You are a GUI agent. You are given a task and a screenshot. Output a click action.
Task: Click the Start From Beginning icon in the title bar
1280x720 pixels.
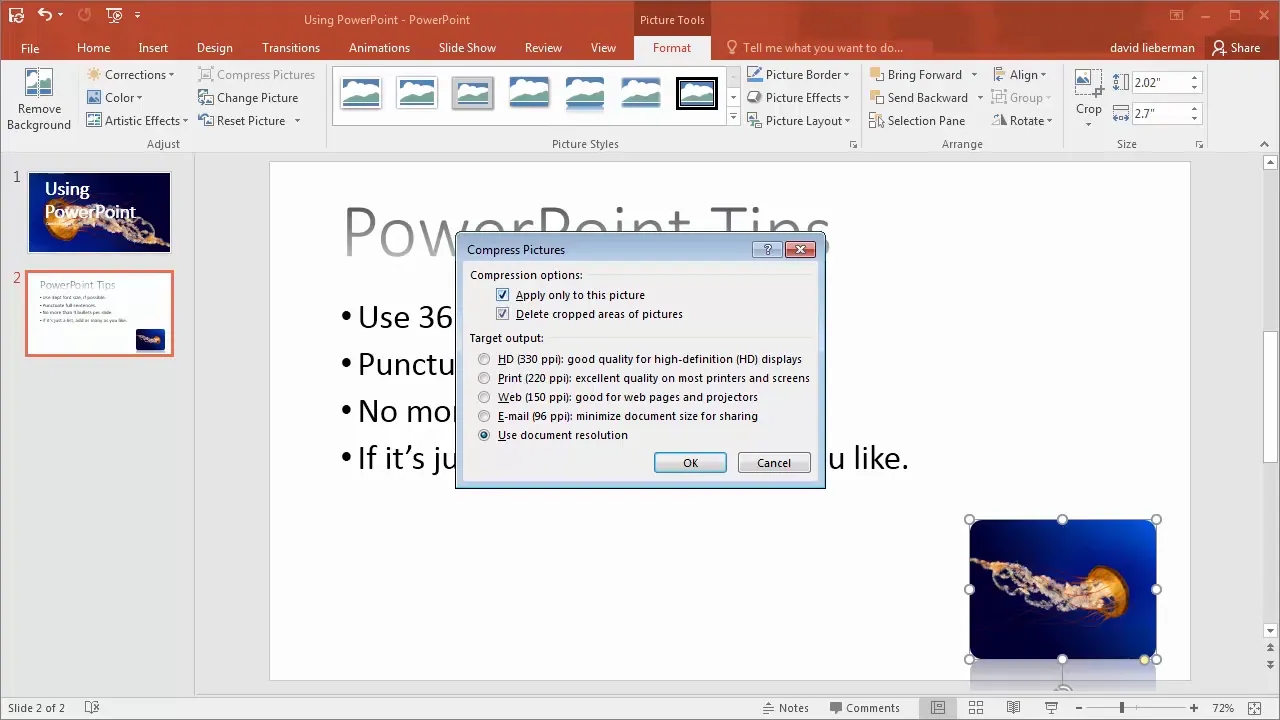coord(114,15)
